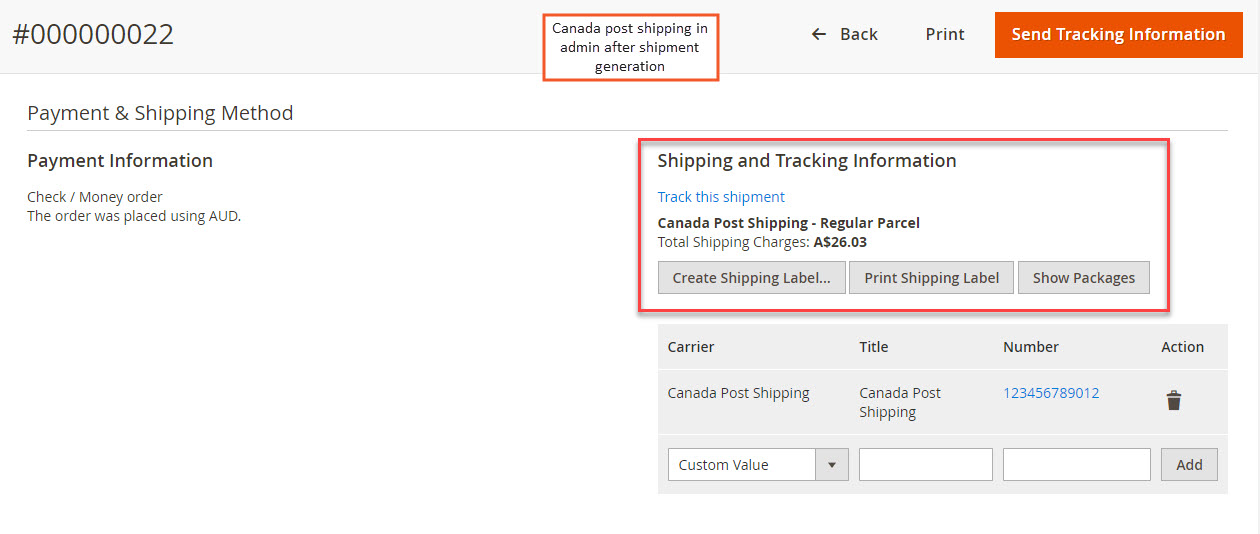This screenshot has width=1260, height=534.
Task: Focus the tracking Number input field
Action: [x=1077, y=465]
